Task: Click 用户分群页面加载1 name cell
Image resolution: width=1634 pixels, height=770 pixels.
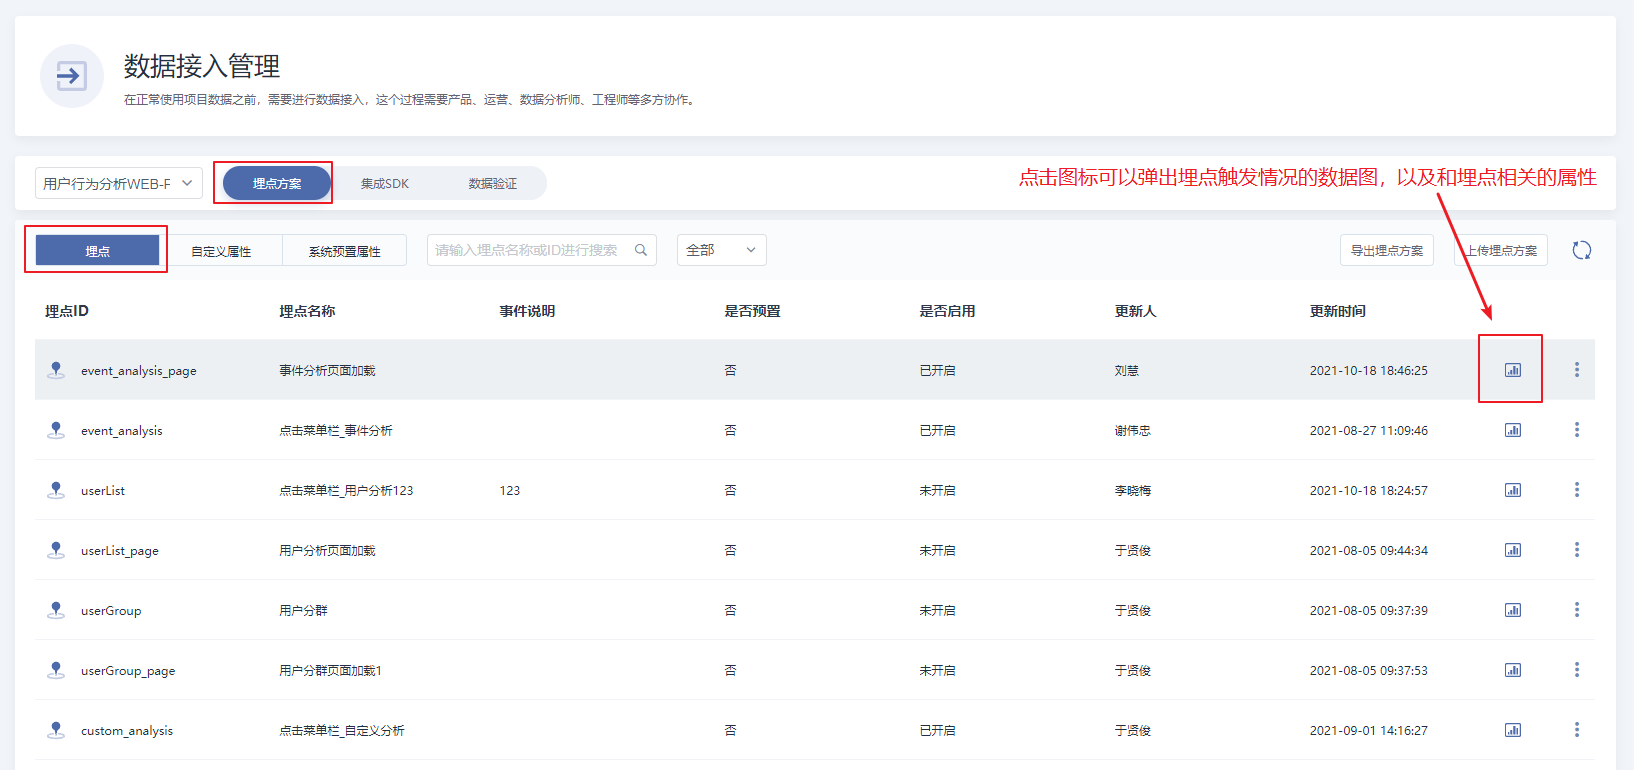Action: pyautogui.click(x=330, y=670)
